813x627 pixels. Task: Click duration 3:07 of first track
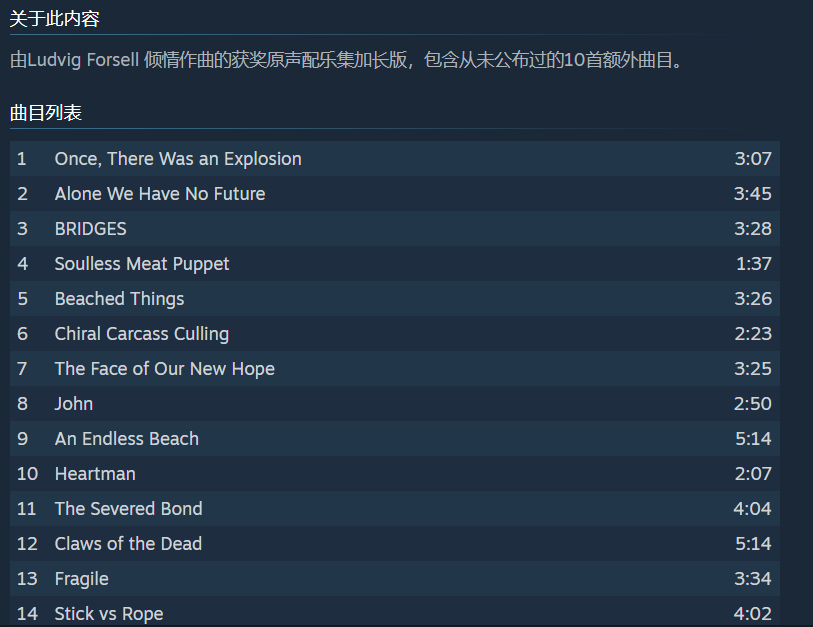753,159
